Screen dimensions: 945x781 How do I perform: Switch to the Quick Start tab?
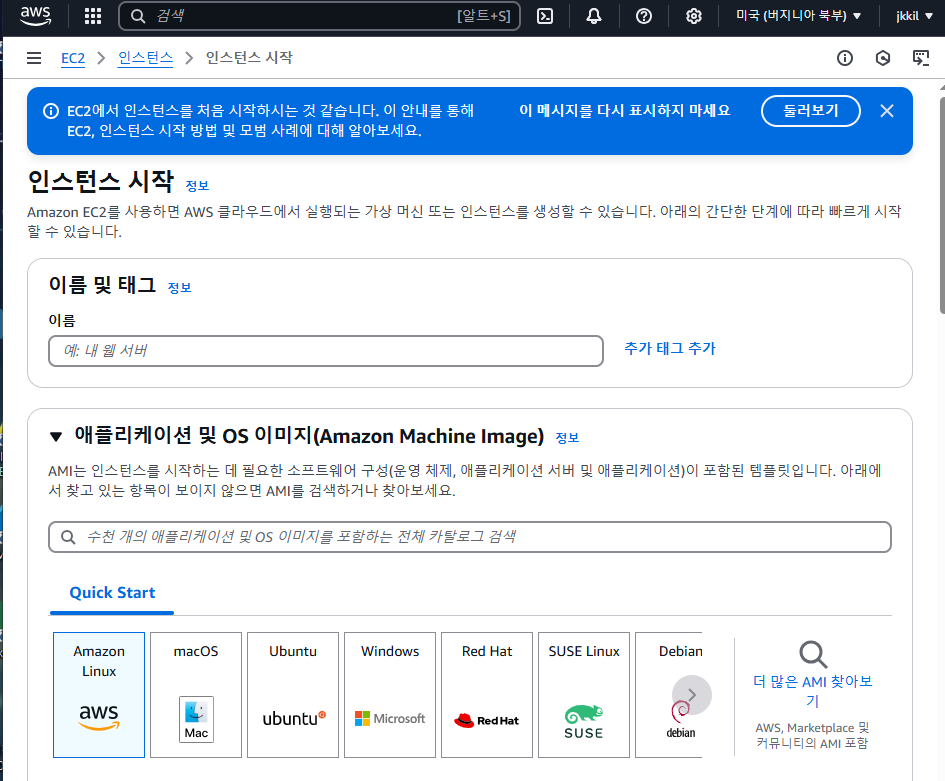click(x=112, y=593)
